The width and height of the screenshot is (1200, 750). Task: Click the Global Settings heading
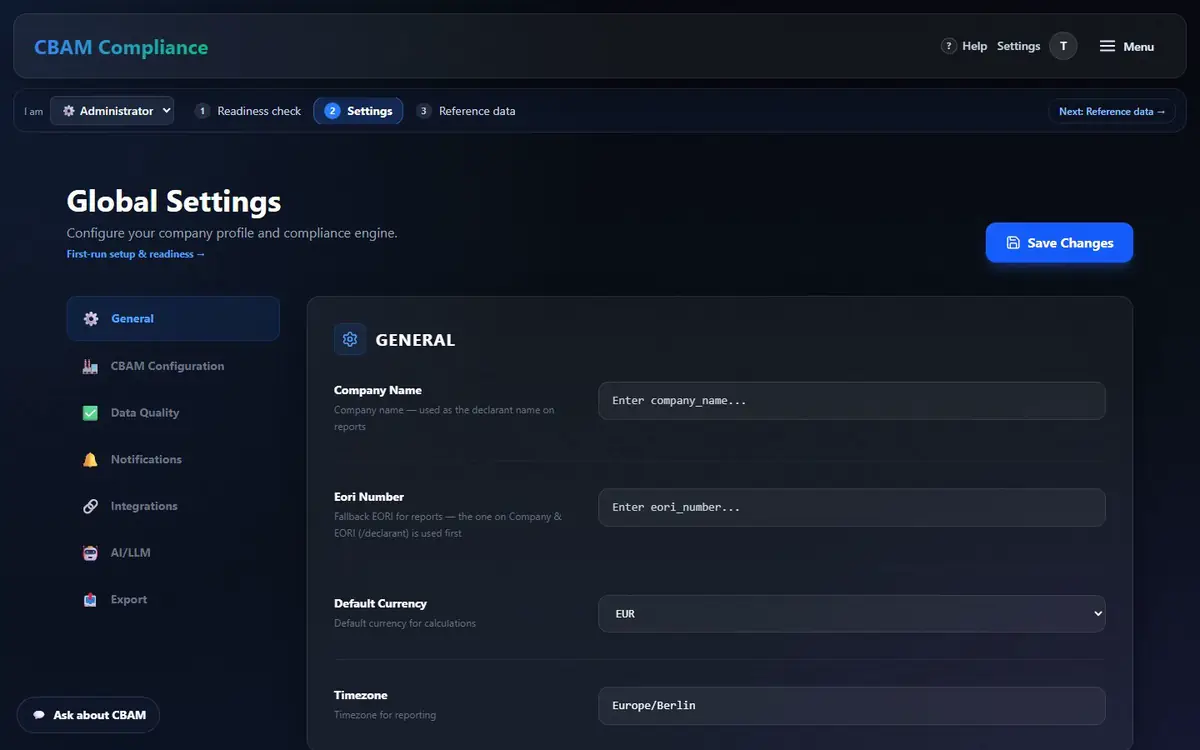click(174, 201)
